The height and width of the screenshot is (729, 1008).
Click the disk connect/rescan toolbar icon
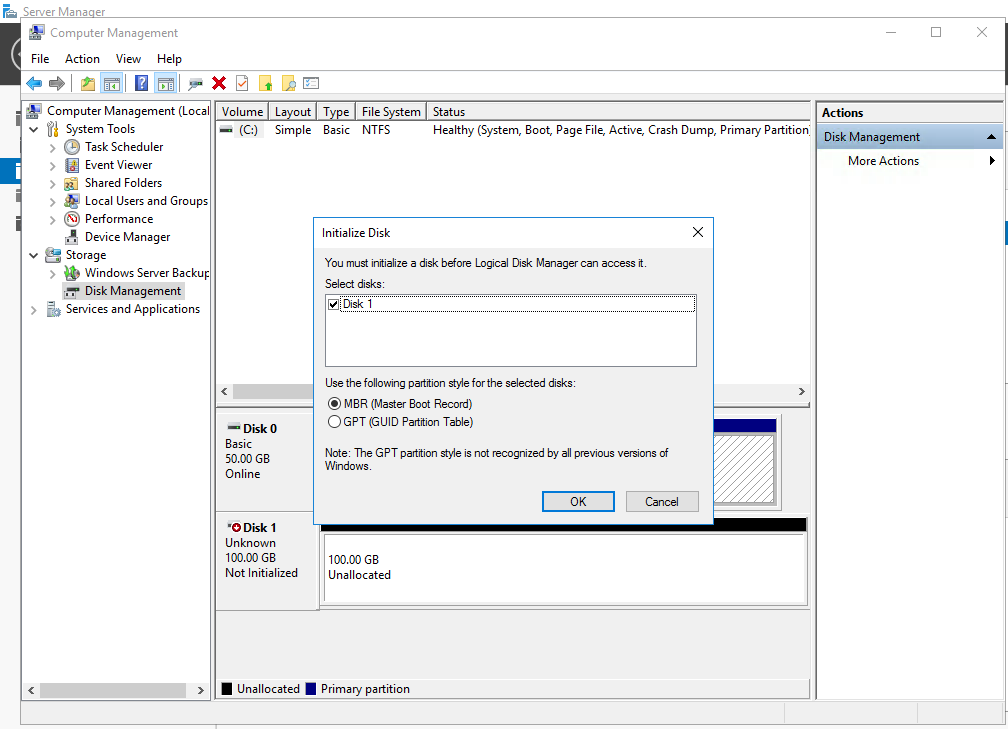pos(195,83)
